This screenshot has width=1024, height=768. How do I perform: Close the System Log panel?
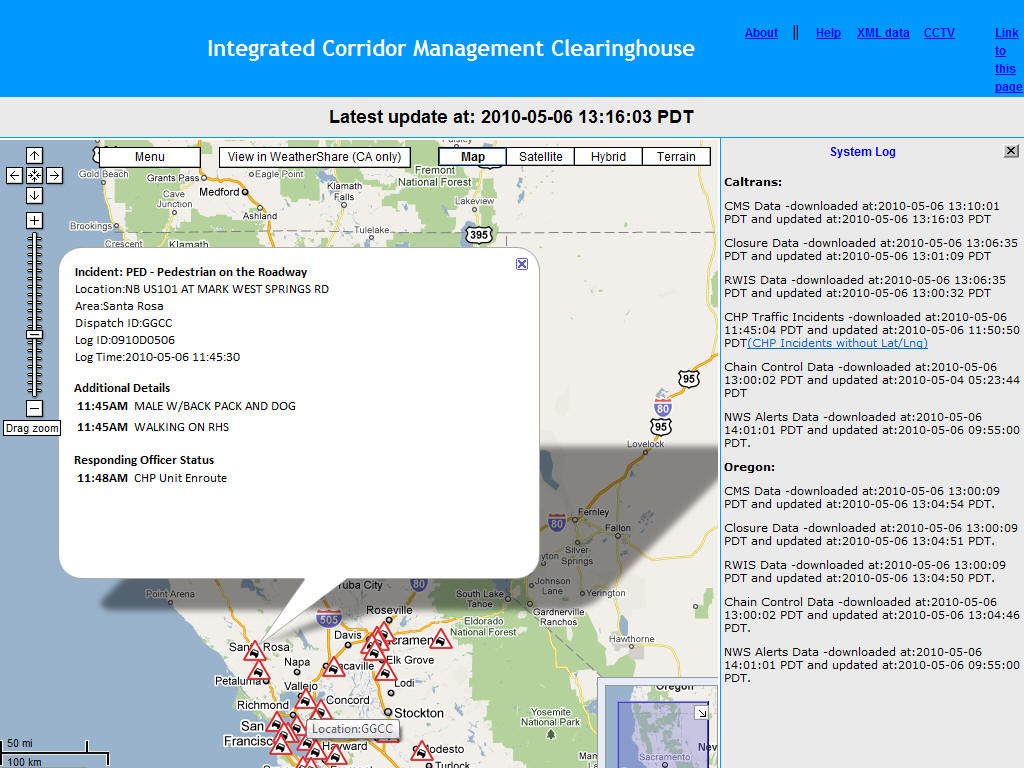coord(1011,151)
